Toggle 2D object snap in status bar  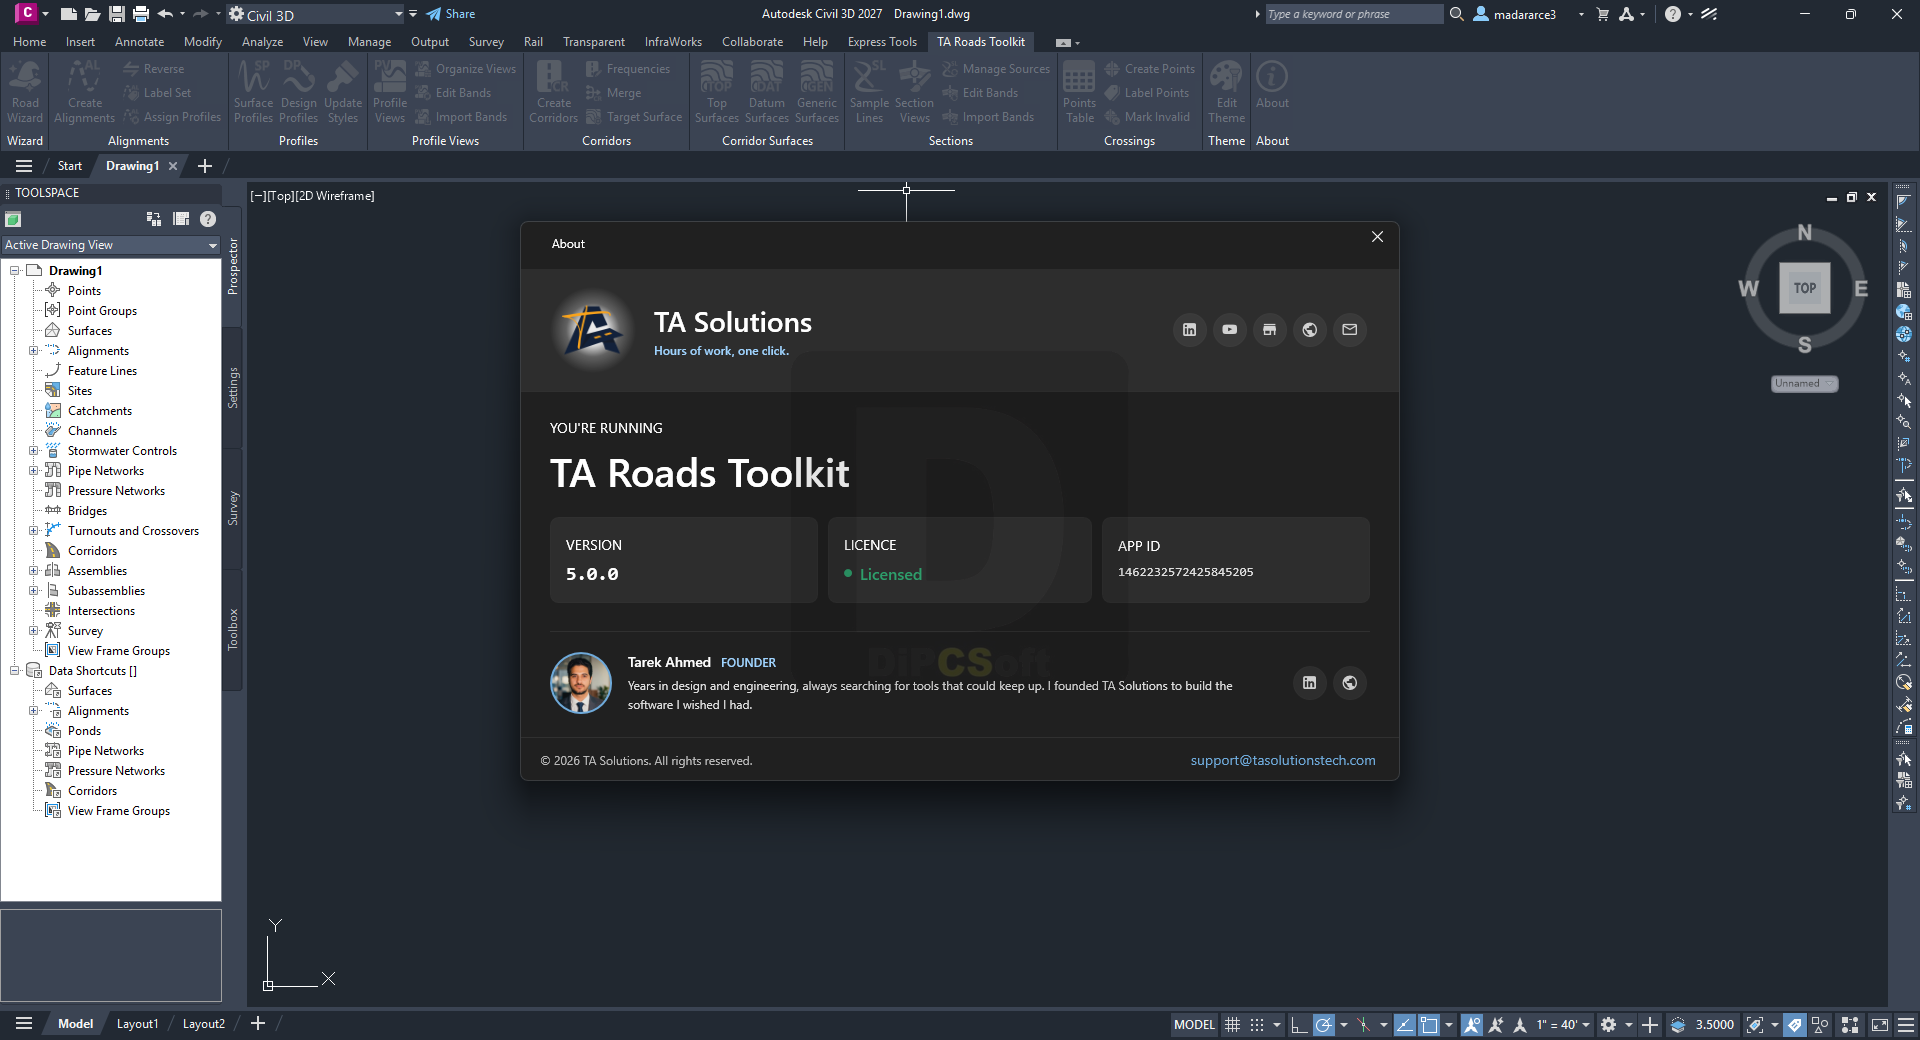click(1429, 1025)
